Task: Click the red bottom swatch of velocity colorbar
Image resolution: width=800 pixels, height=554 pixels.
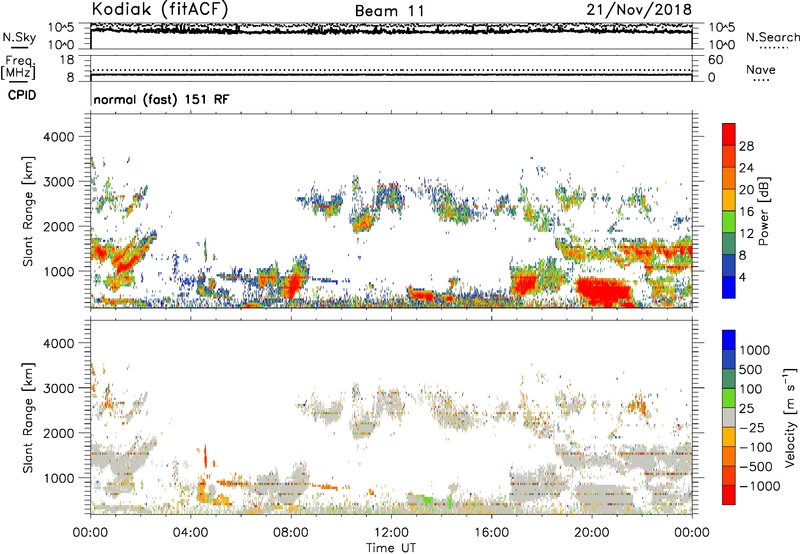Action: tap(729, 495)
